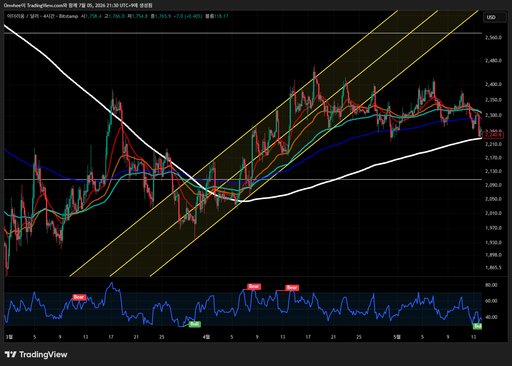Image resolution: width=512 pixels, height=366 pixels.
Task: Click the low value 1,754.8
Action: (139, 16)
